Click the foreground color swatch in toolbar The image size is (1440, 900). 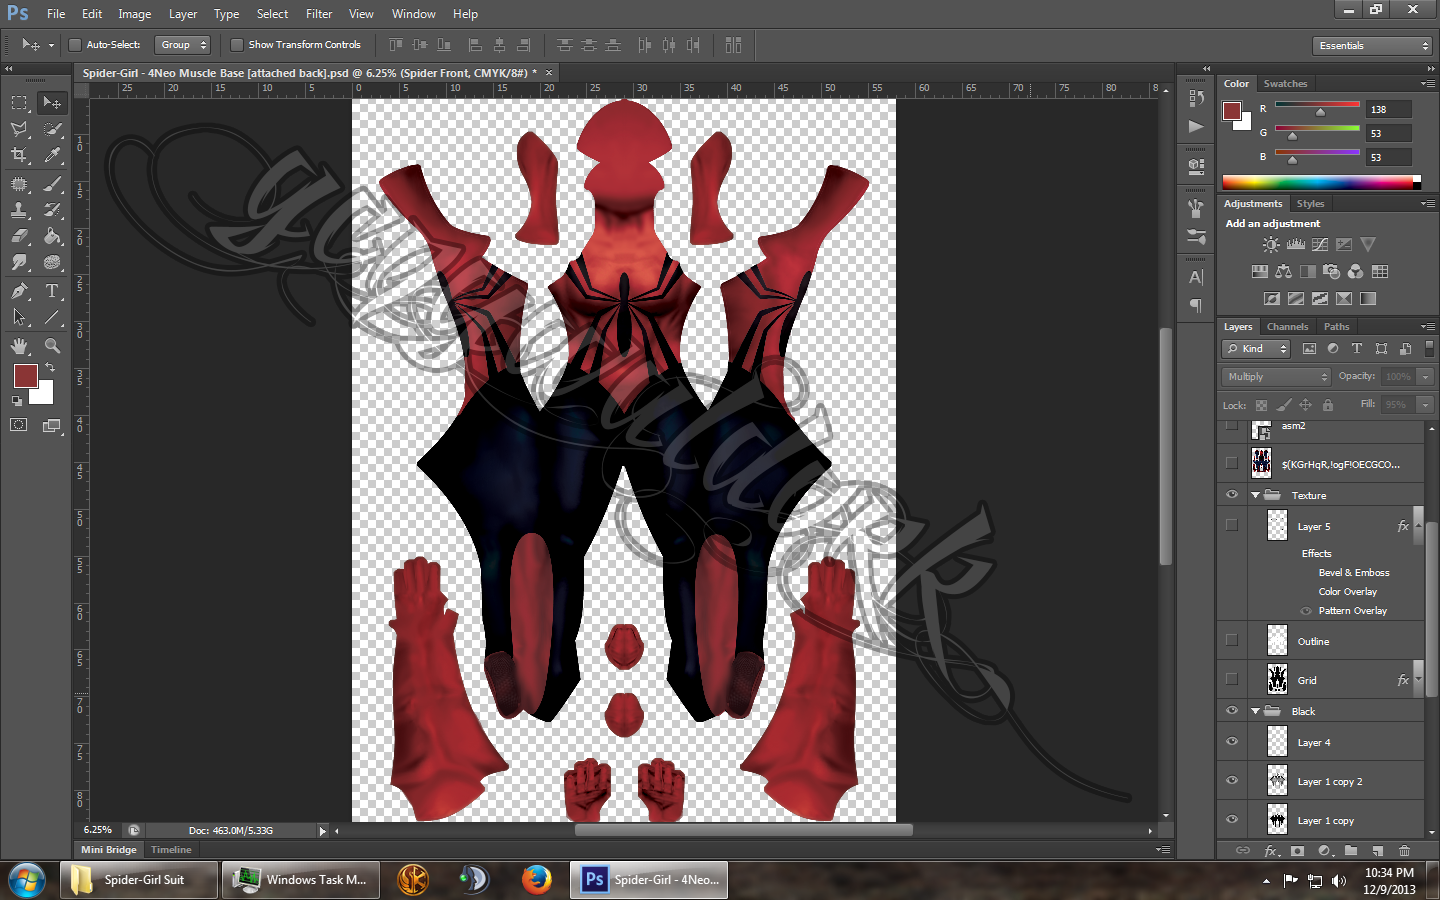pos(26,376)
